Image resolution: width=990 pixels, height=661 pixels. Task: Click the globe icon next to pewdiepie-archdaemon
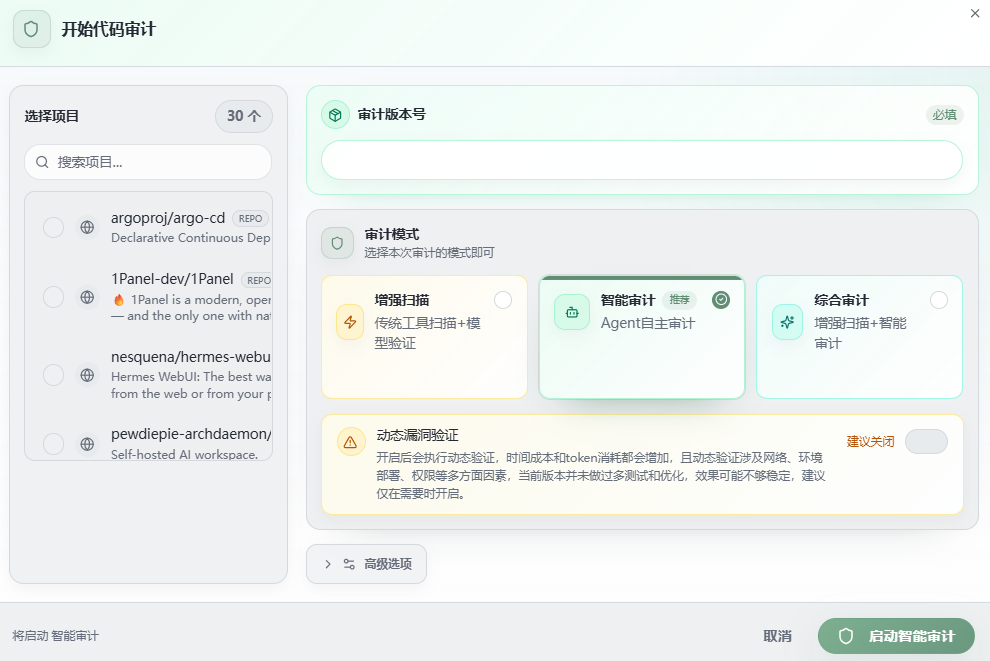[x=87, y=444]
